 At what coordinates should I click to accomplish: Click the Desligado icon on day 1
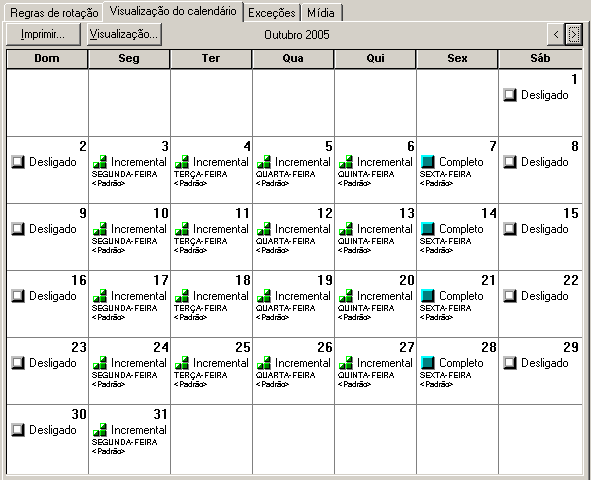510,95
